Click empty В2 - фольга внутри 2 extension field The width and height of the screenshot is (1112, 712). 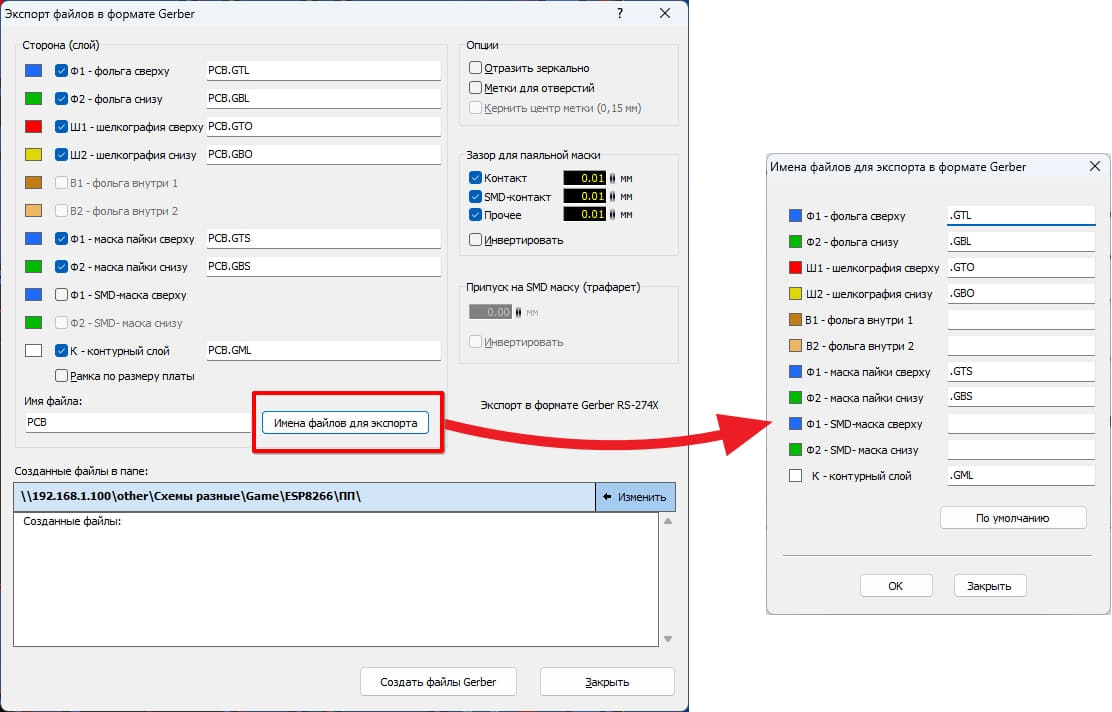tap(1021, 345)
